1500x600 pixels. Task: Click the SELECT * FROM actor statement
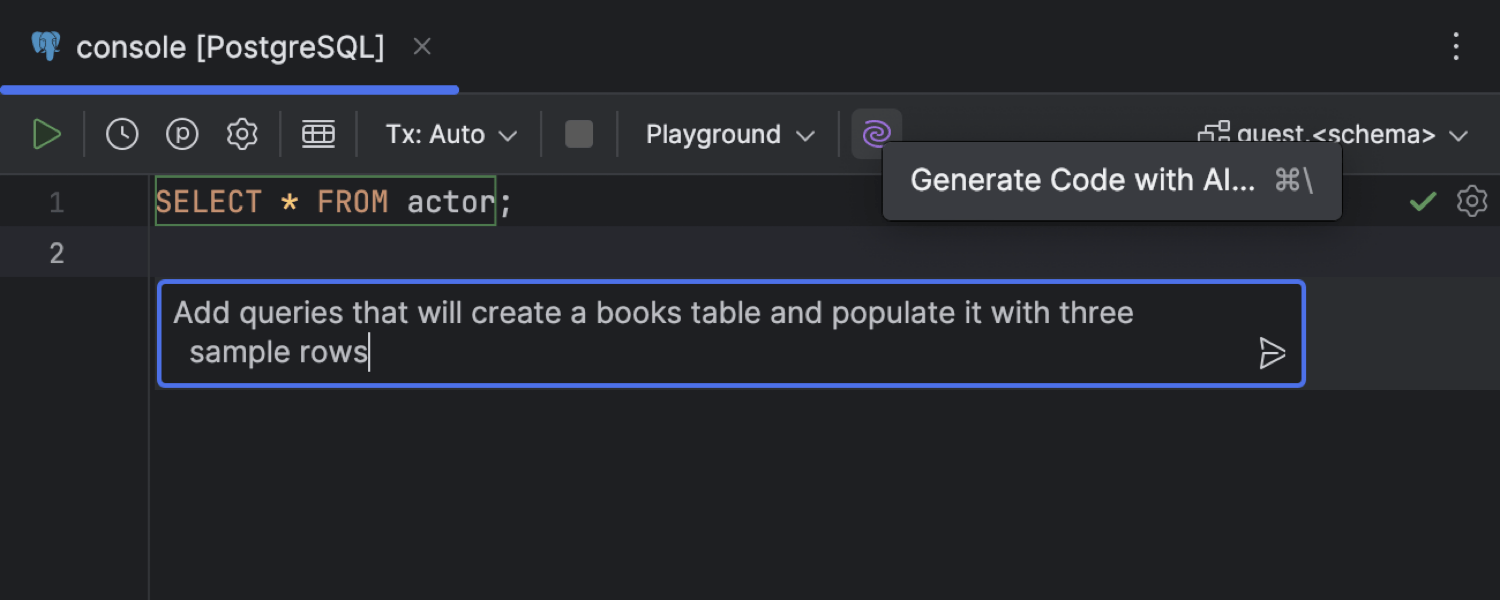326,202
